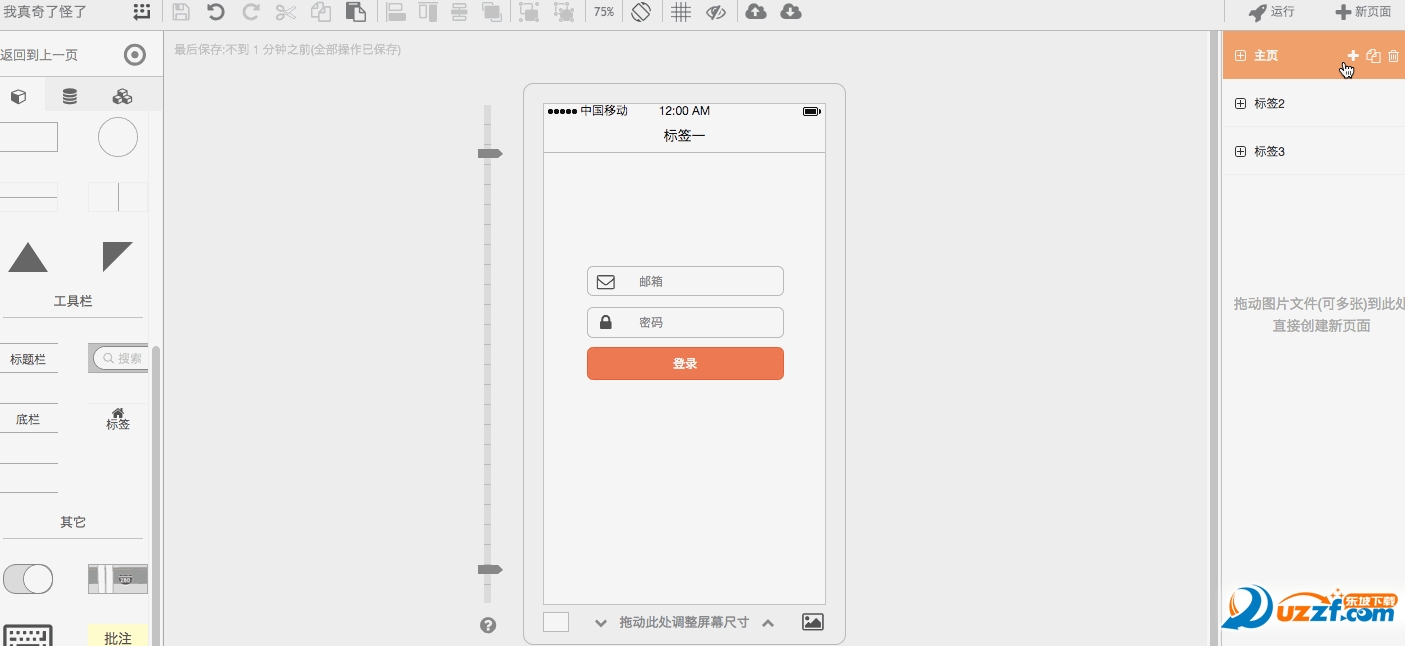Open the 75% zoom level dropdown
The height and width of the screenshot is (646, 1405).
(604, 12)
